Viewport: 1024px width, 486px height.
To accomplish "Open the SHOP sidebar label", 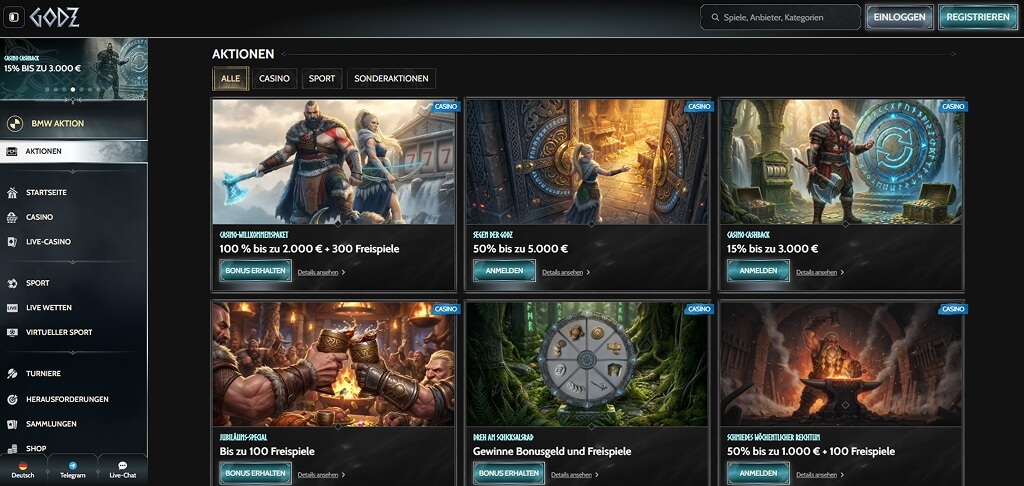I will [x=36, y=449].
